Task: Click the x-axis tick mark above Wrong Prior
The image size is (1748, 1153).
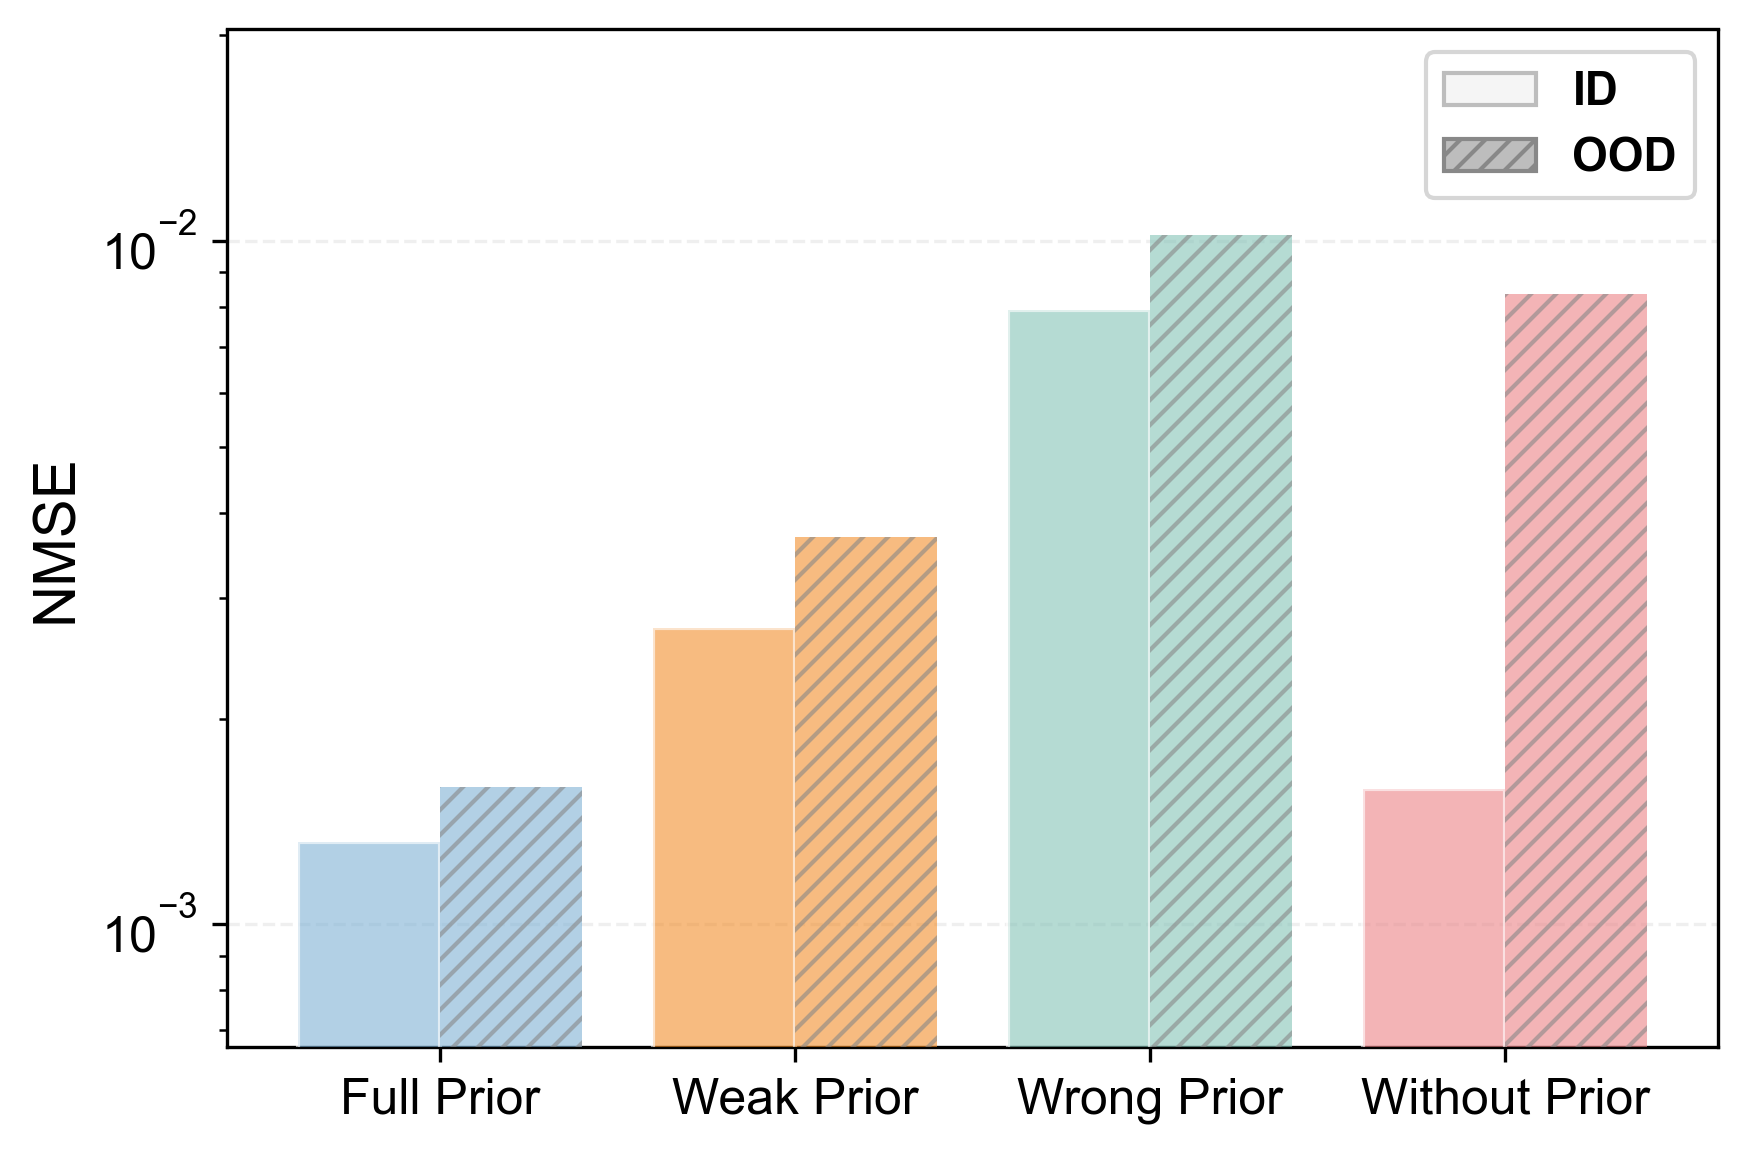Action: [1150, 1054]
